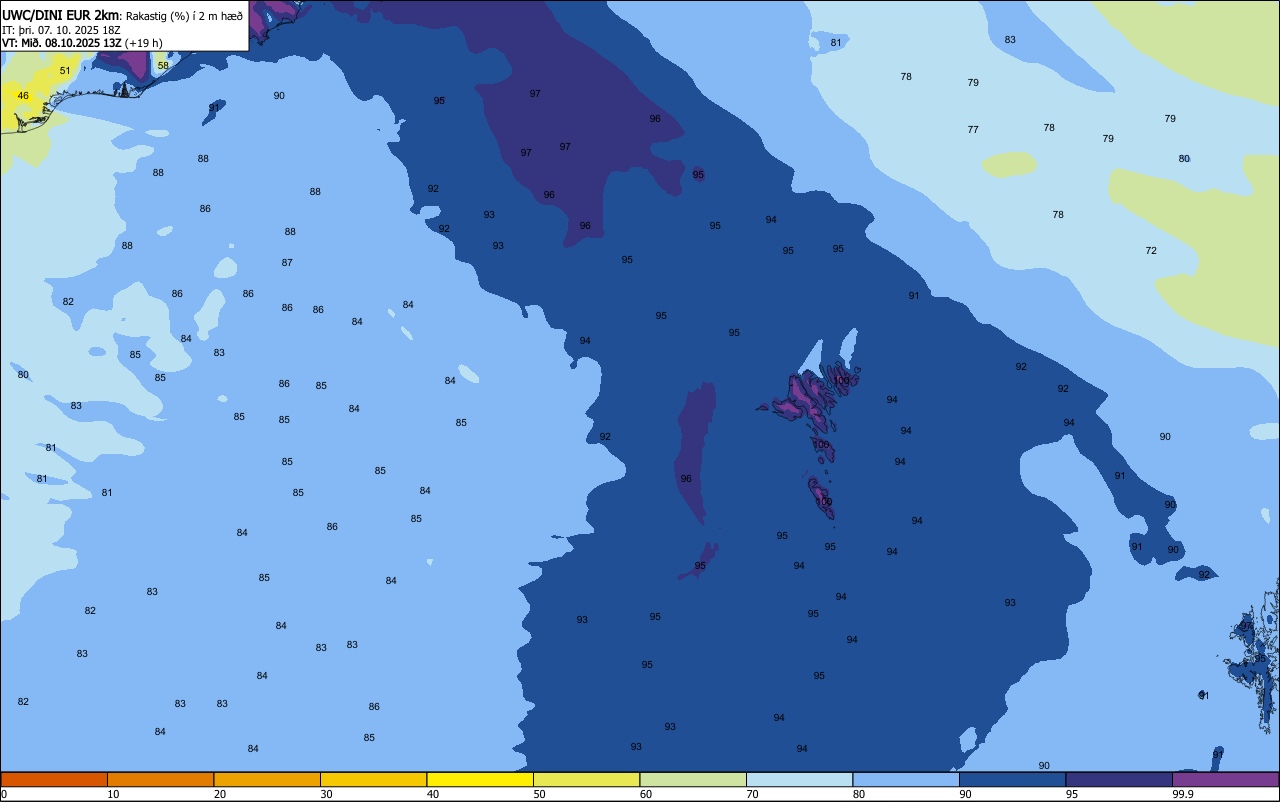The image size is (1280, 802).
Task: Click the forecast offset '(+19 h)'
Action: coord(144,43)
